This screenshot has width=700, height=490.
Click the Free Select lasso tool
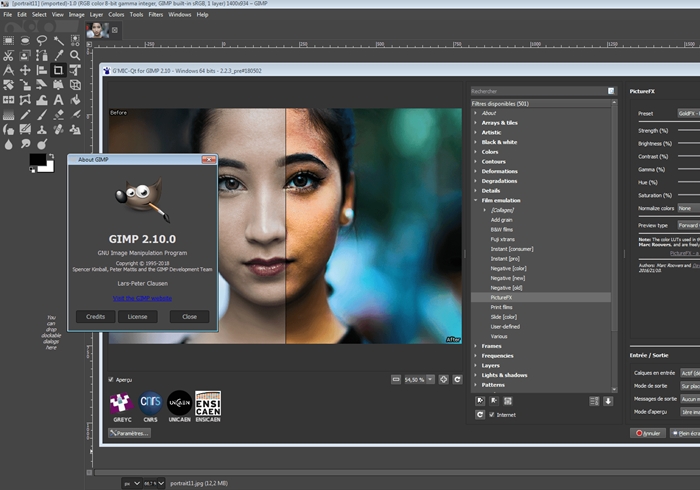tap(42, 40)
